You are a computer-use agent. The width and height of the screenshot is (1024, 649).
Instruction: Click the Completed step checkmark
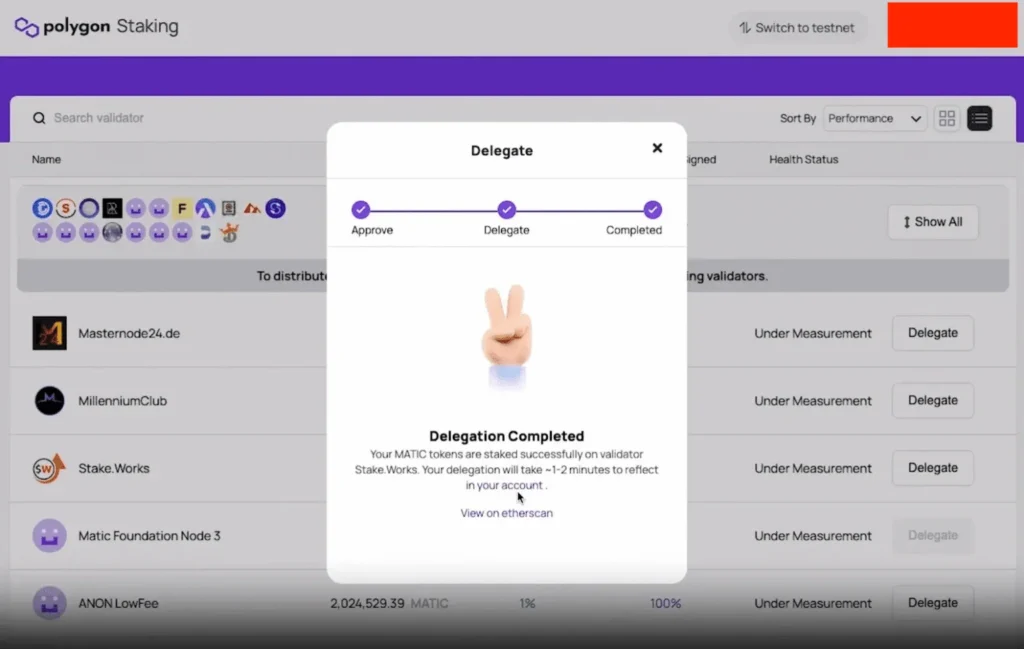tap(652, 212)
